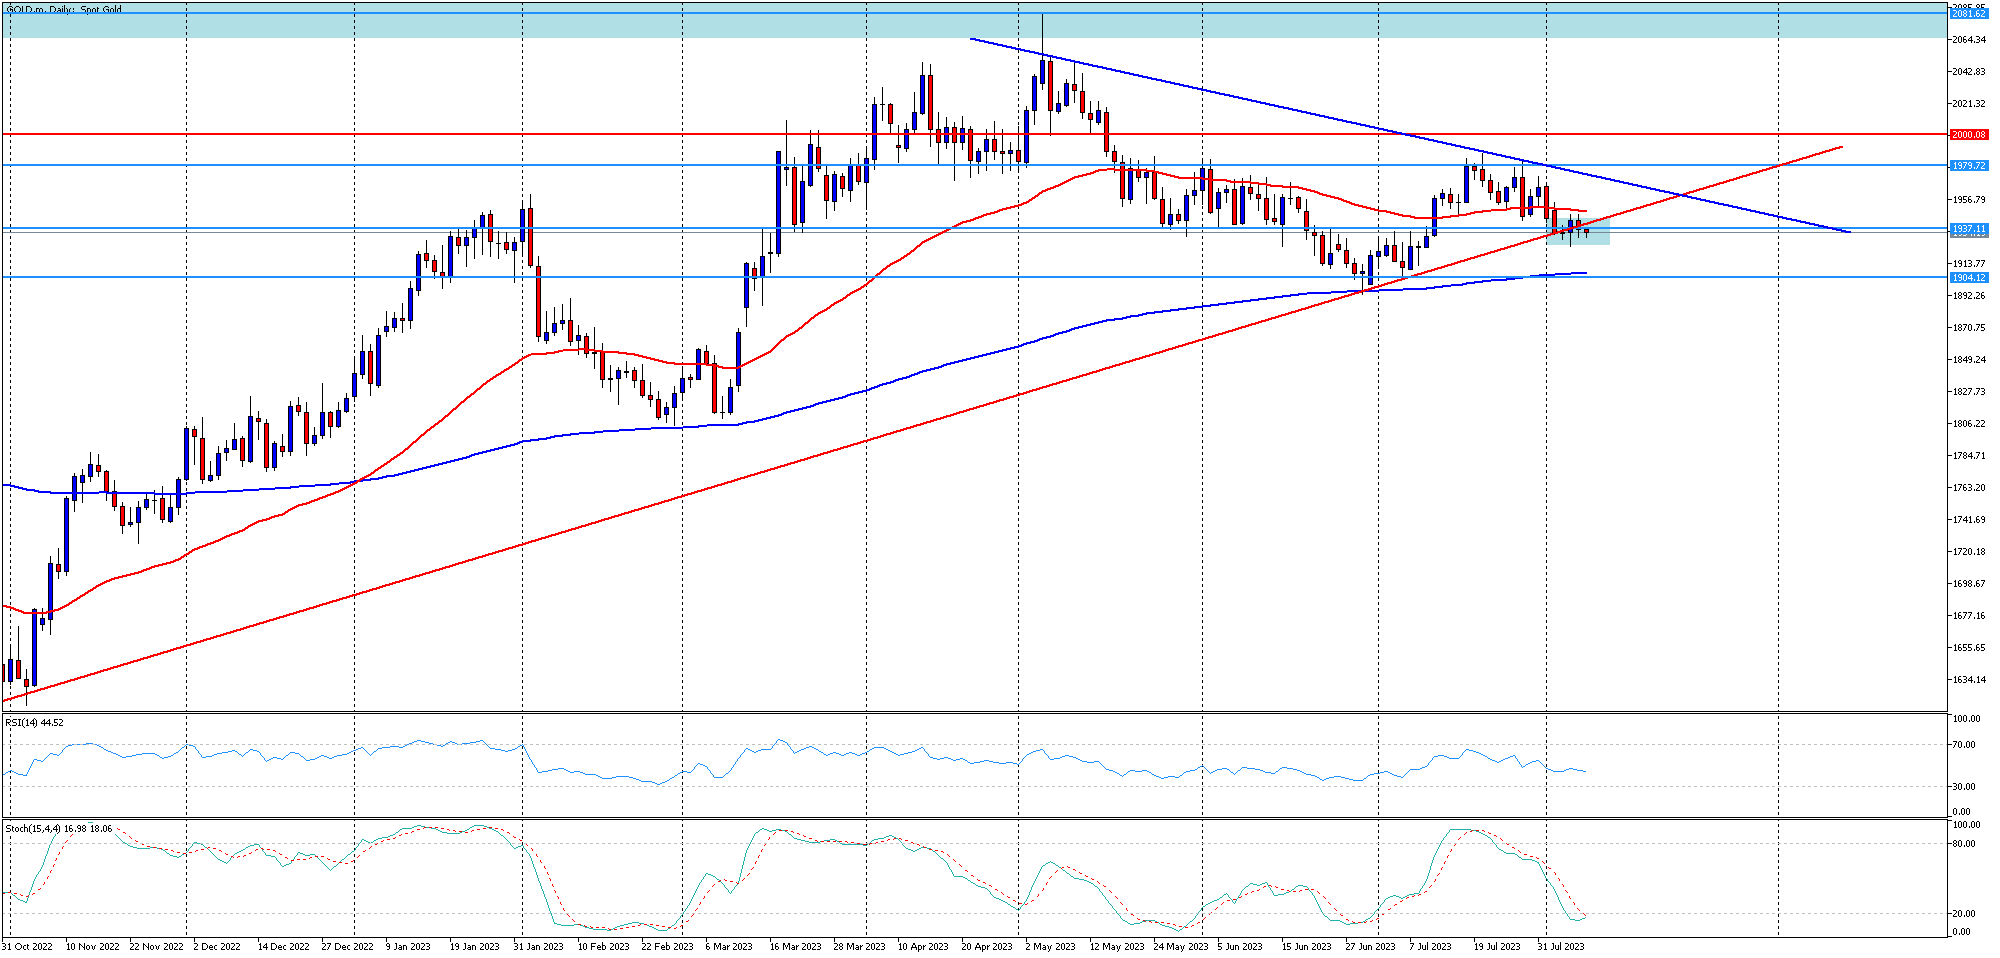Click the '22 Feb 2023' date label
Viewport: 2000px width, 958px height.
[667, 946]
